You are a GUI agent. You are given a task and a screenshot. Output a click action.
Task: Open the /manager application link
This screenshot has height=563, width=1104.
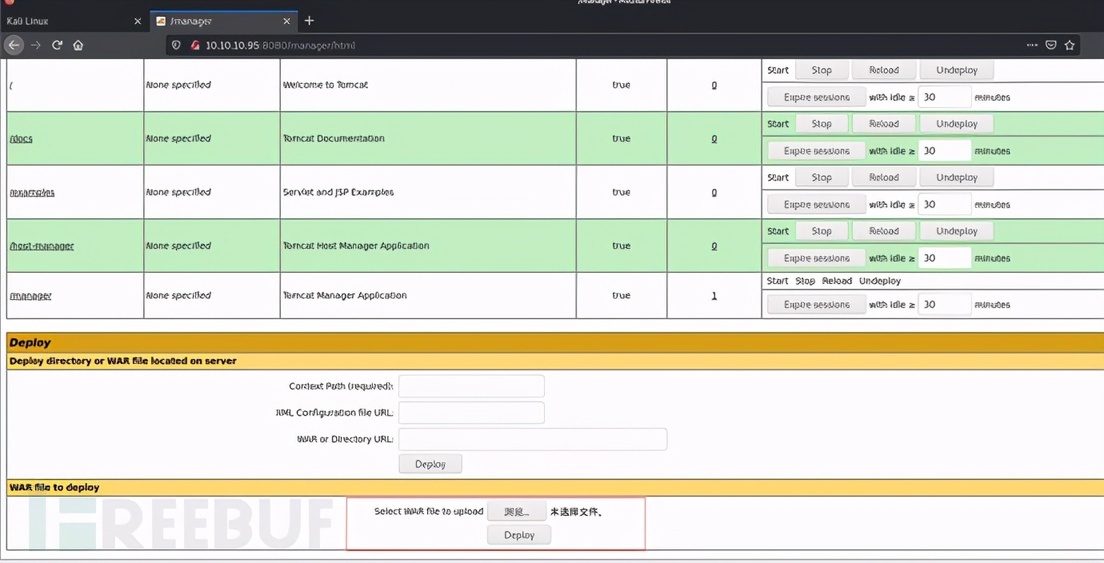pos(30,296)
